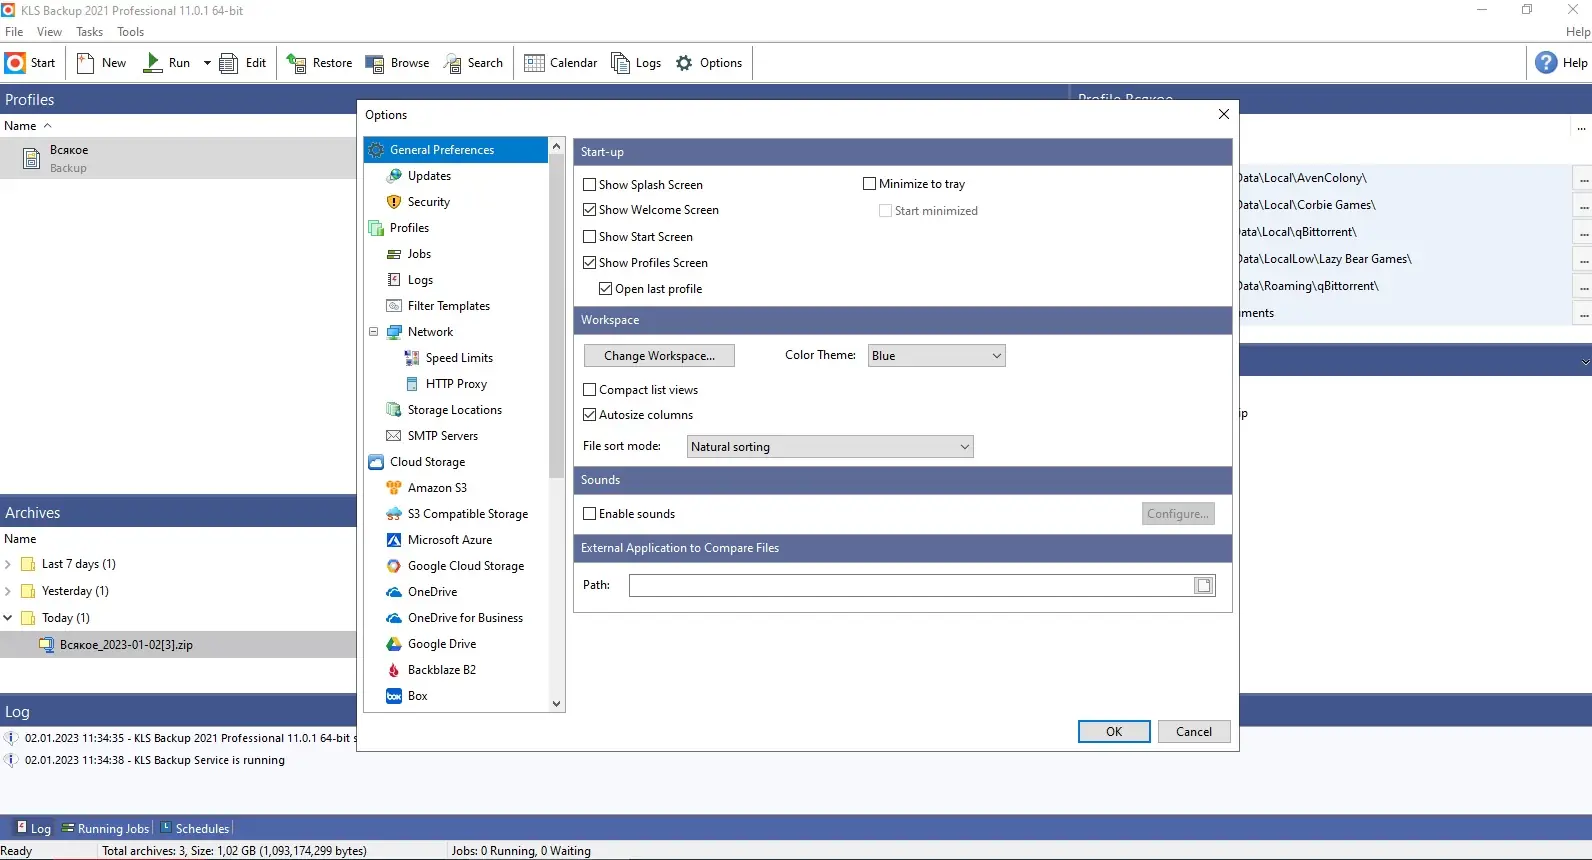Click the Run play icon
This screenshot has height=860, width=1592.
coord(153,63)
